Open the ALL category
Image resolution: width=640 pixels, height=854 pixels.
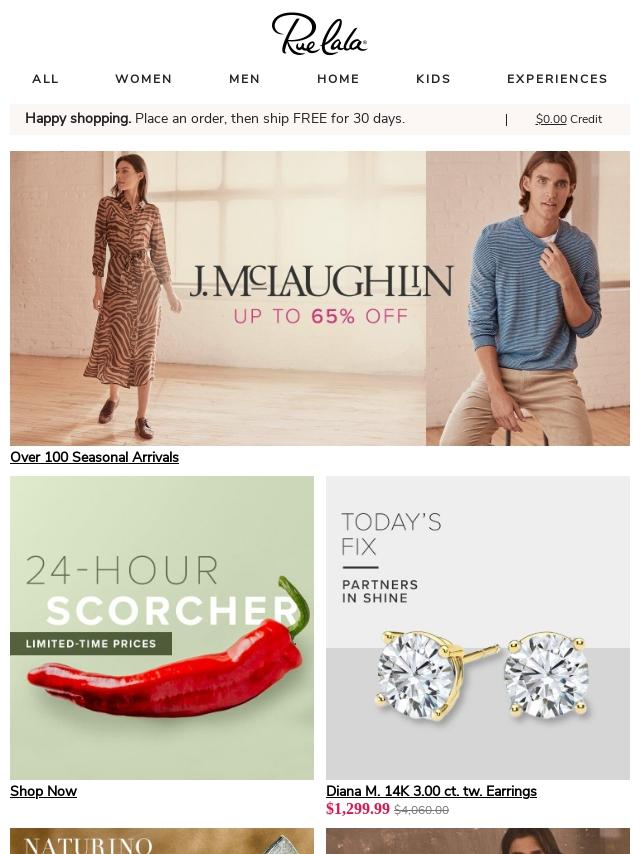(45, 79)
